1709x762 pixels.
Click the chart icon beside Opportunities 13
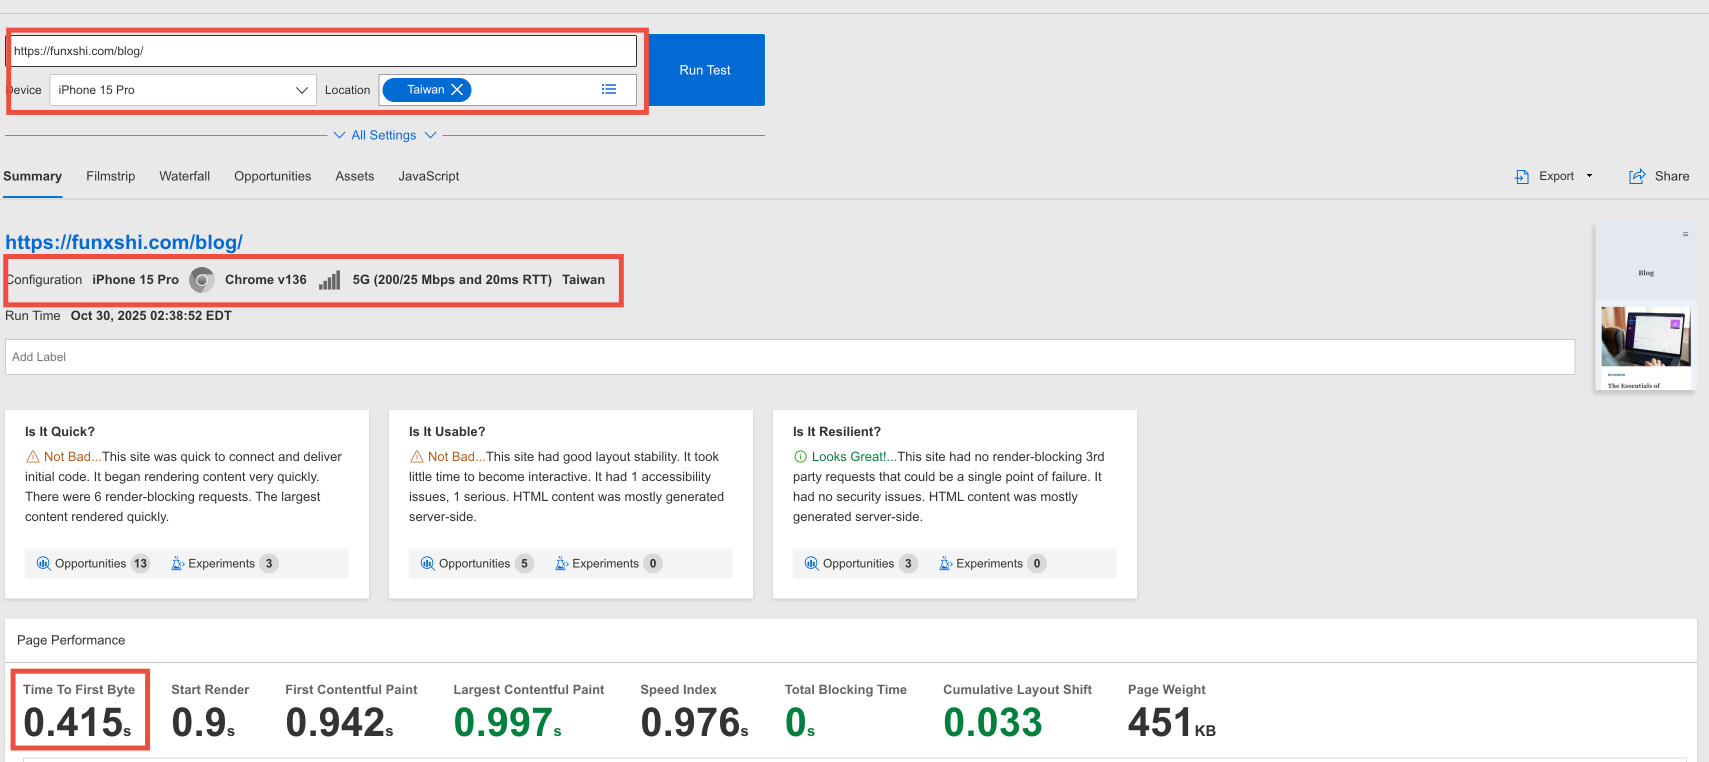pyautogui.click(x=43, y=564)
